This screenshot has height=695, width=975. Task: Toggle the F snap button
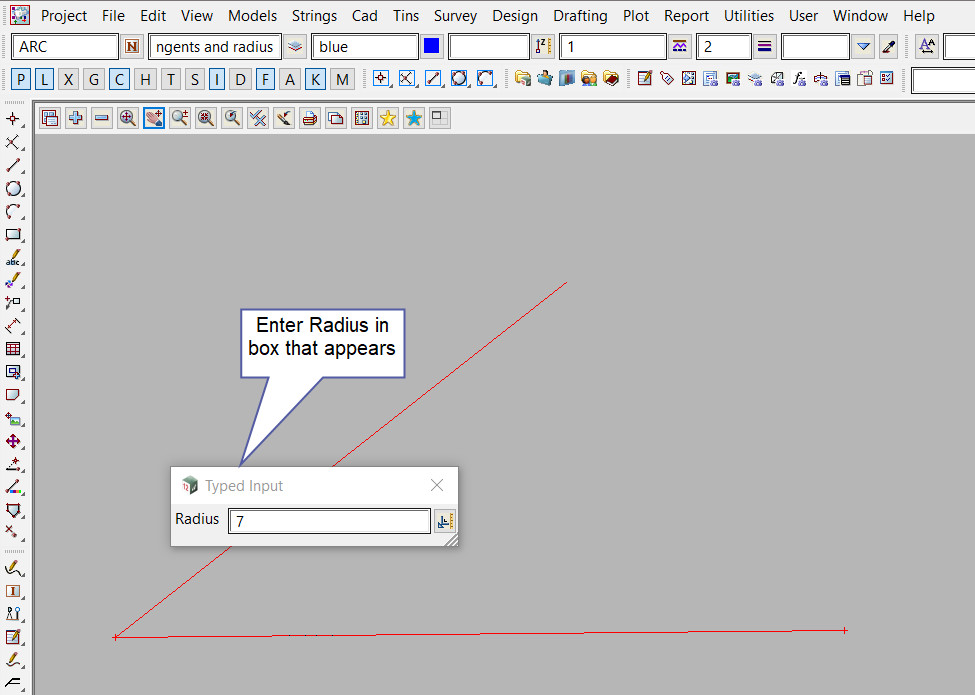265,80
